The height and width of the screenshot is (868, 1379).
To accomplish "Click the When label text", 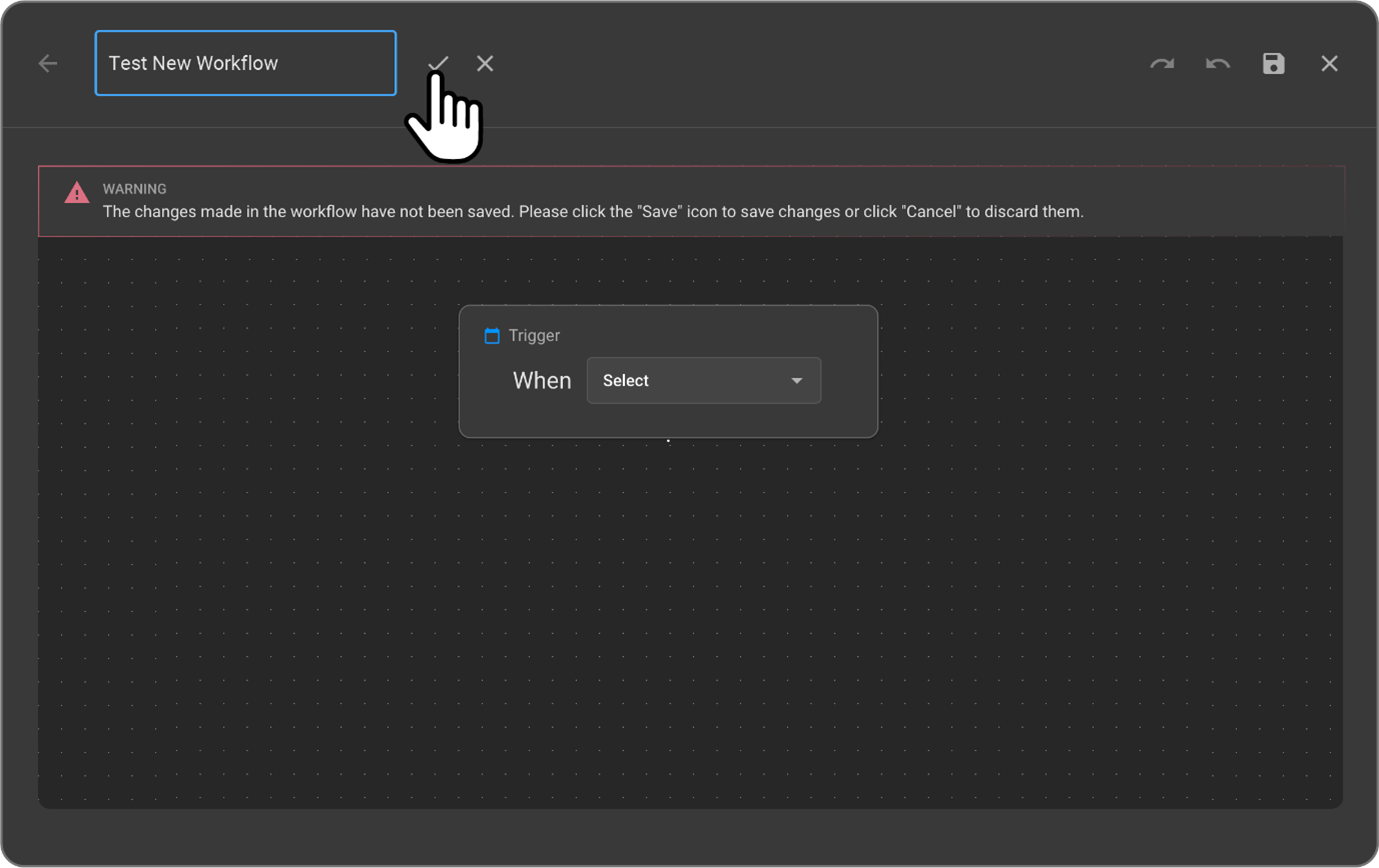I will (542, 381).
